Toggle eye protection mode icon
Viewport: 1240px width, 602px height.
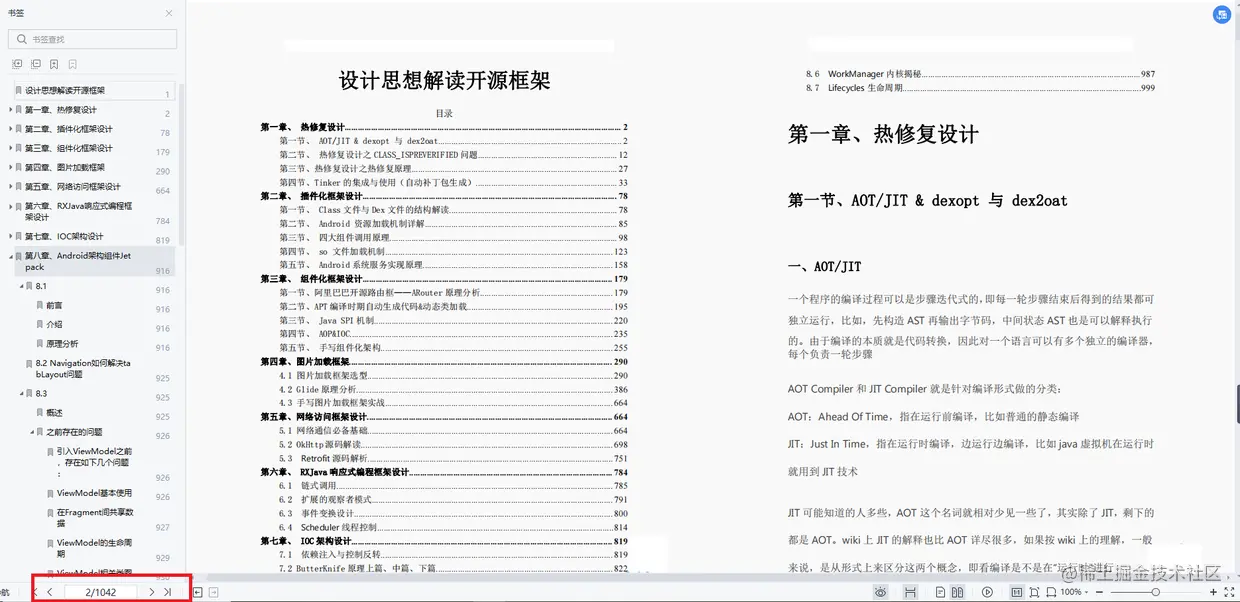pyautogui.click(x=881, y=592)
